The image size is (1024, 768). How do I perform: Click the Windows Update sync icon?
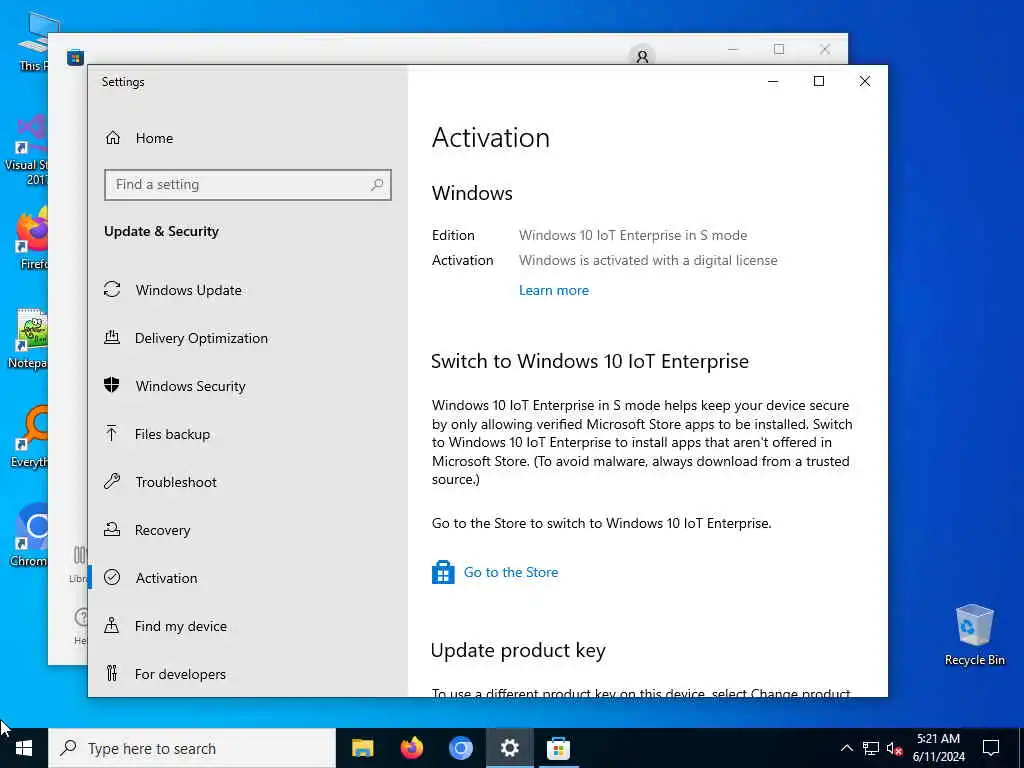click(x=112, y=289)
